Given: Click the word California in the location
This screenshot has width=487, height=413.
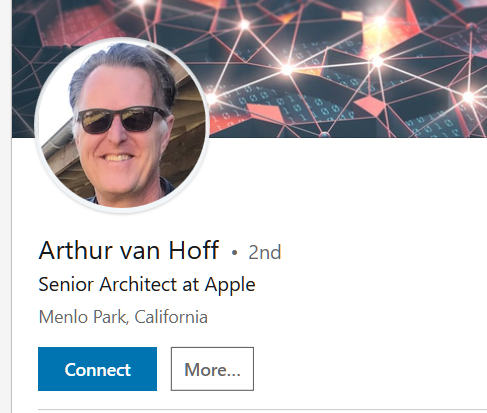Looking at the screenshot, I should coord(171,317).
